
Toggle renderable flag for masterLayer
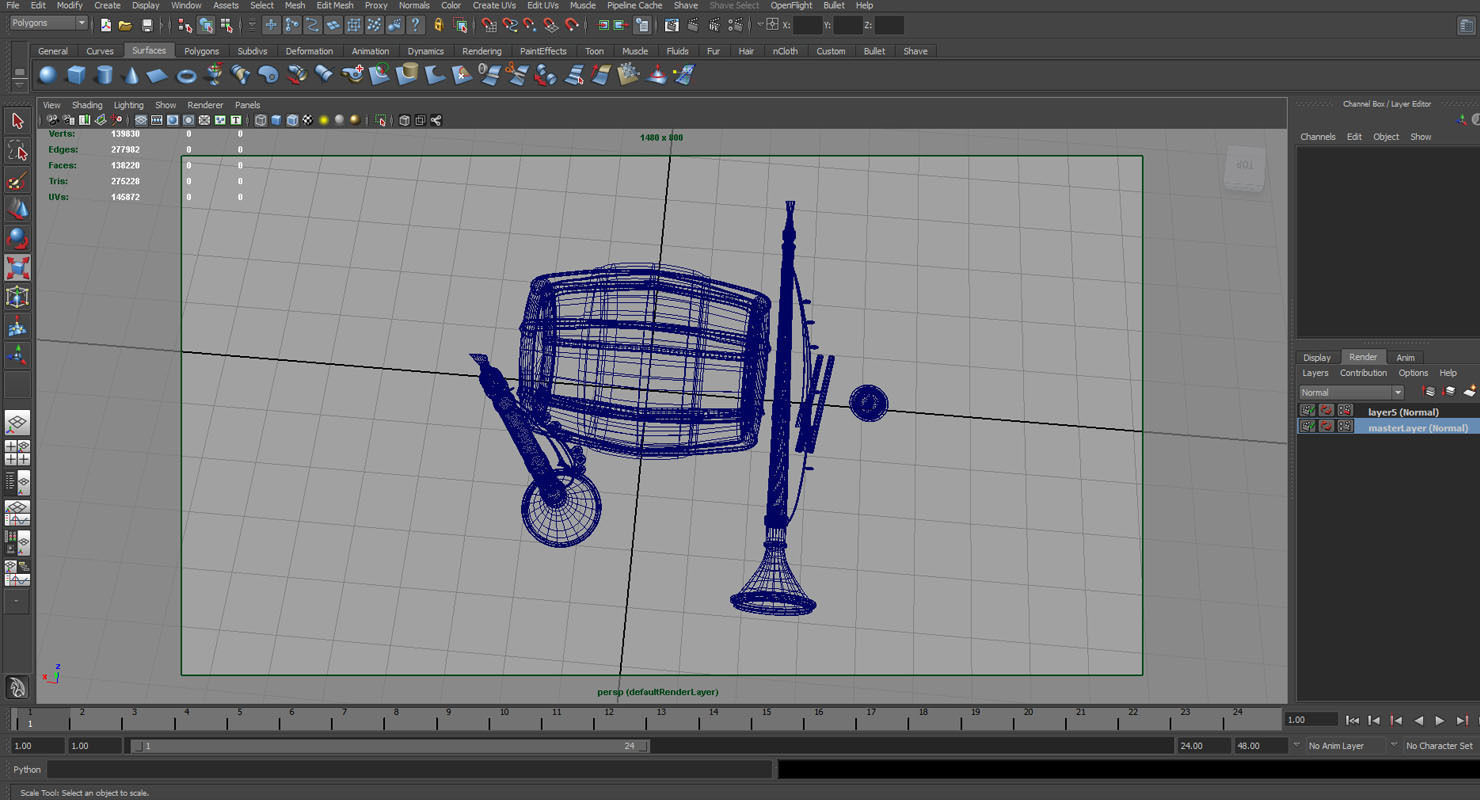1307,427
